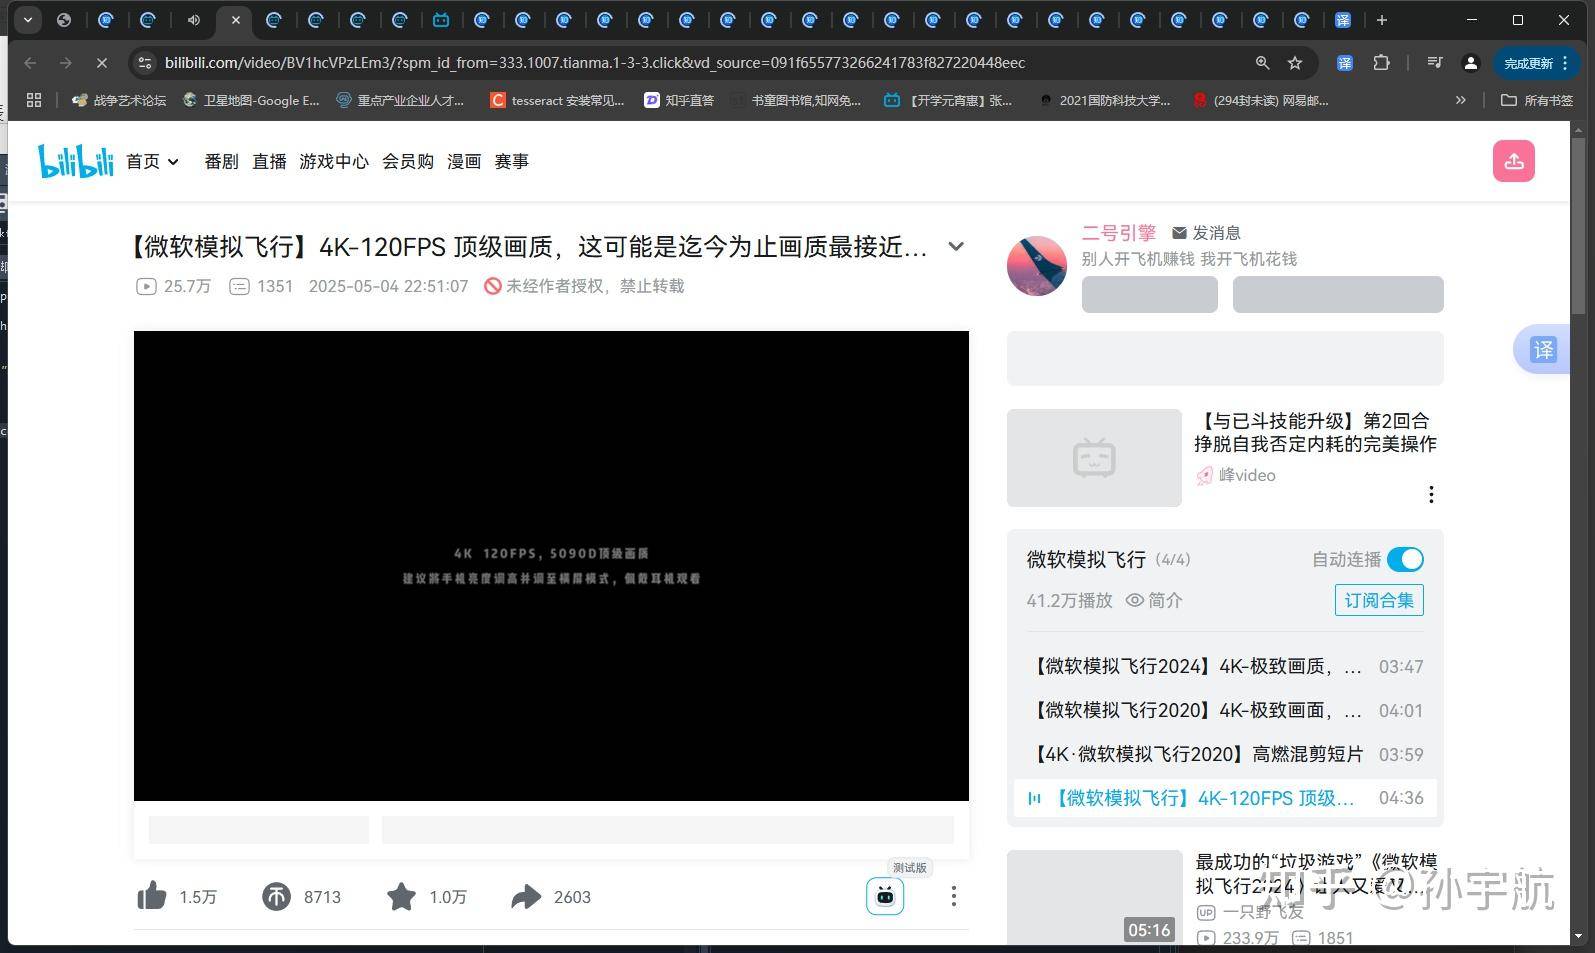
Task: Expand hidden bookmarks chevron
Action: click(x=1460, y=100)
